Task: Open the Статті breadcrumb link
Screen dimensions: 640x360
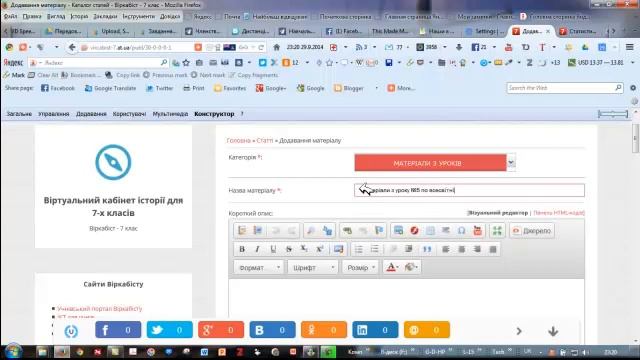Action: point(264,140)
